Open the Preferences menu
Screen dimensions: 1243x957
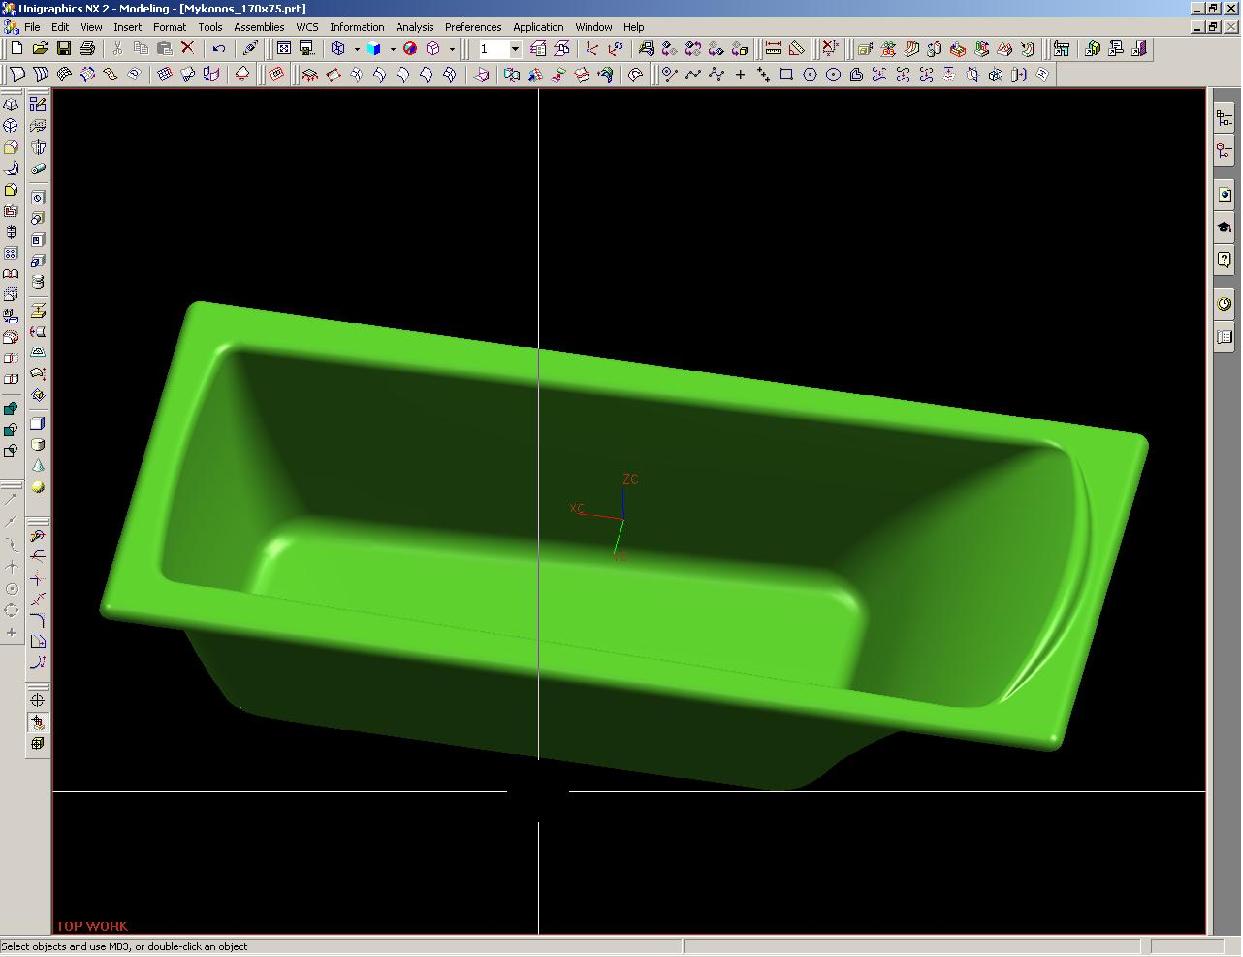(472, 27)
